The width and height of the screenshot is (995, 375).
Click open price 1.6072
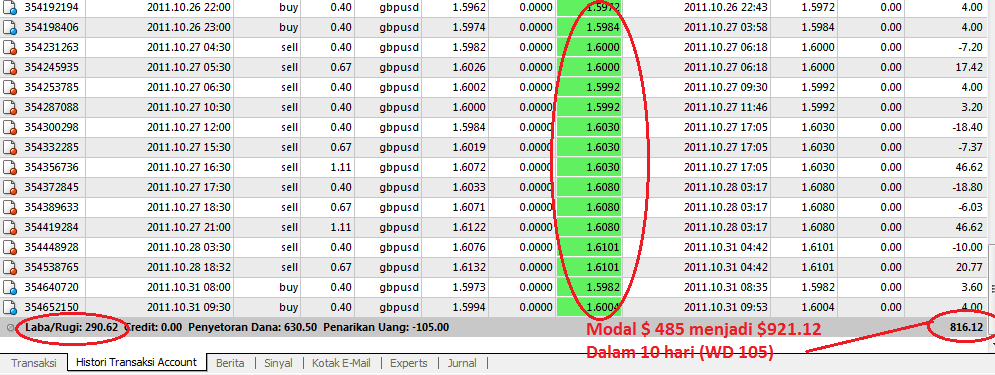click(x=470, y=168)
